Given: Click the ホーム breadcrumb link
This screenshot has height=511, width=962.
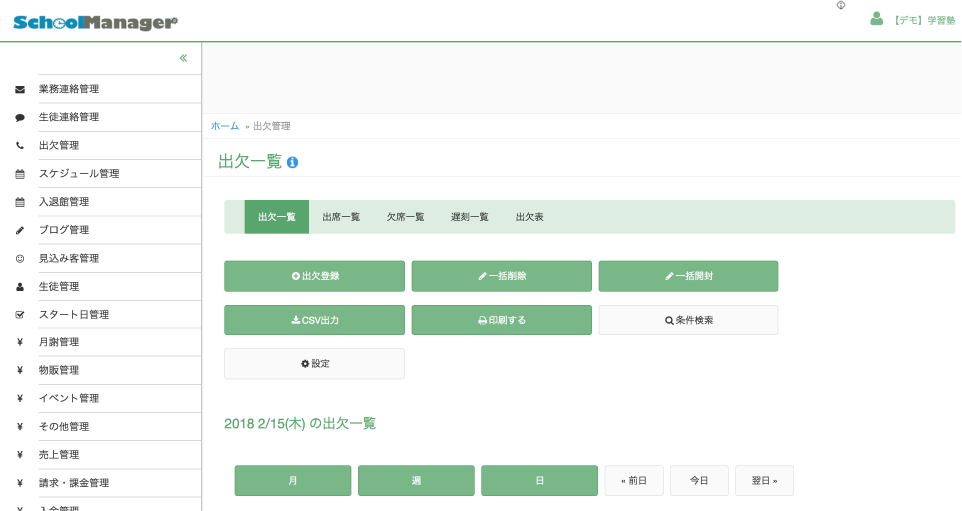Looking at the screenshot, I should pos(225,126).
